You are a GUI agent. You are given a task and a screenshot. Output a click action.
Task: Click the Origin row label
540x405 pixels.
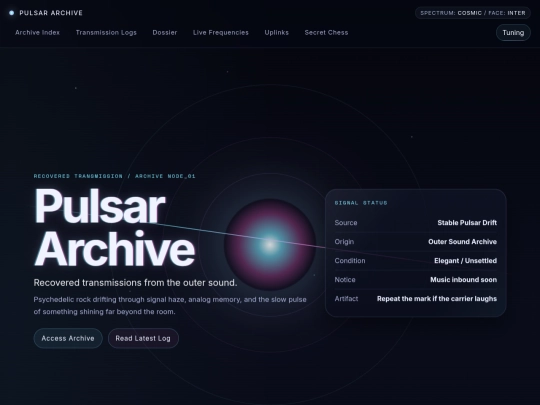pos(344,242)
